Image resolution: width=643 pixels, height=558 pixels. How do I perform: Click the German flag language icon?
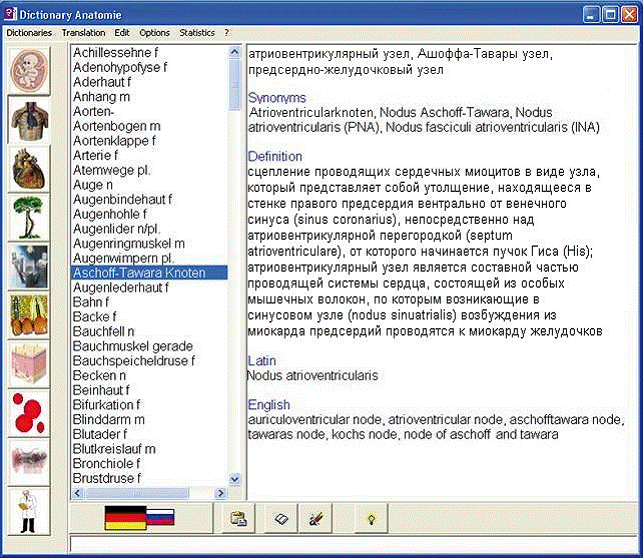click(x=125, y=517)
